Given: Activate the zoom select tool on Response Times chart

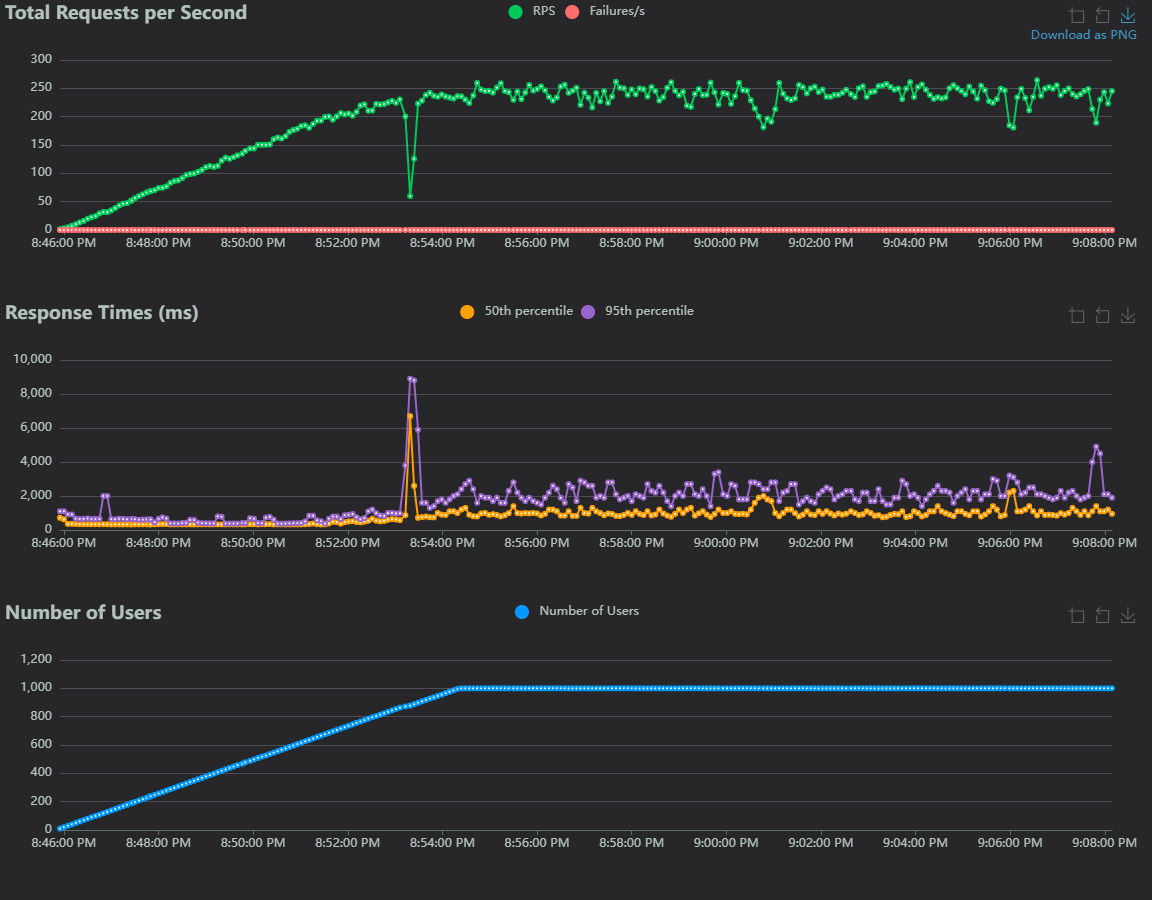Looking at the screenshot, I should (x=1077, y=315).
